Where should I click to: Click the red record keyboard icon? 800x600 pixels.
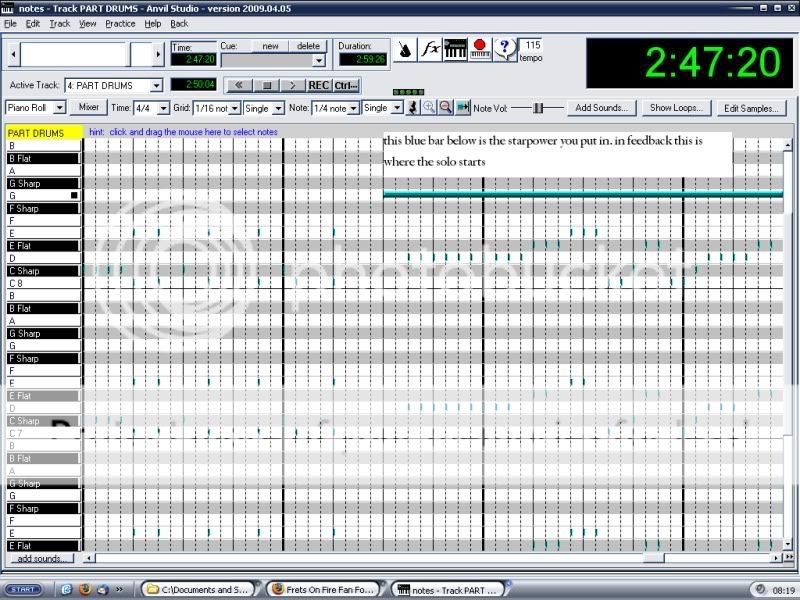[480, 49]
